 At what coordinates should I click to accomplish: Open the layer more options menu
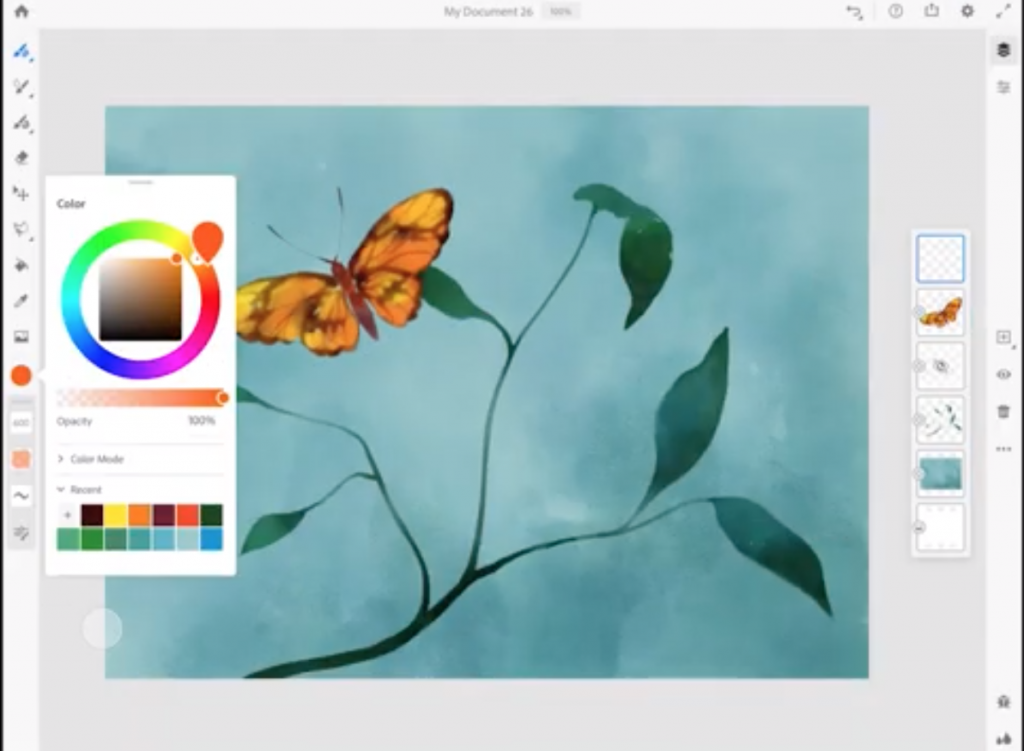[x=1003, y=449]
